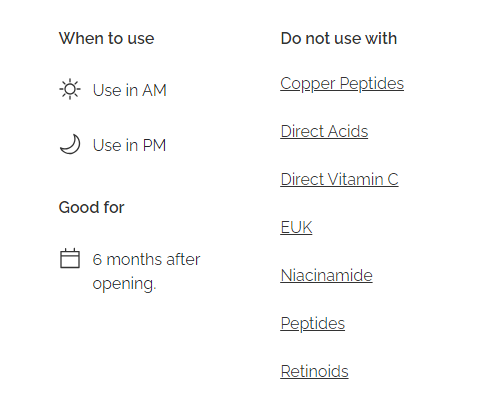Visit the Niacinamide link
The width and height of the screenshot is (500, 408).
326,275
